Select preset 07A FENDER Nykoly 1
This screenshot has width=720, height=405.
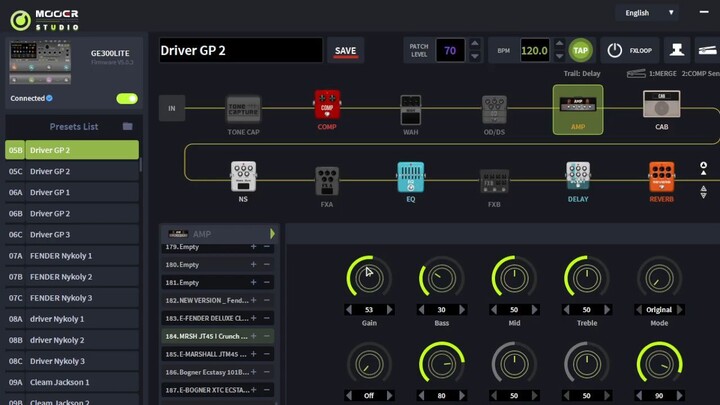72,256
